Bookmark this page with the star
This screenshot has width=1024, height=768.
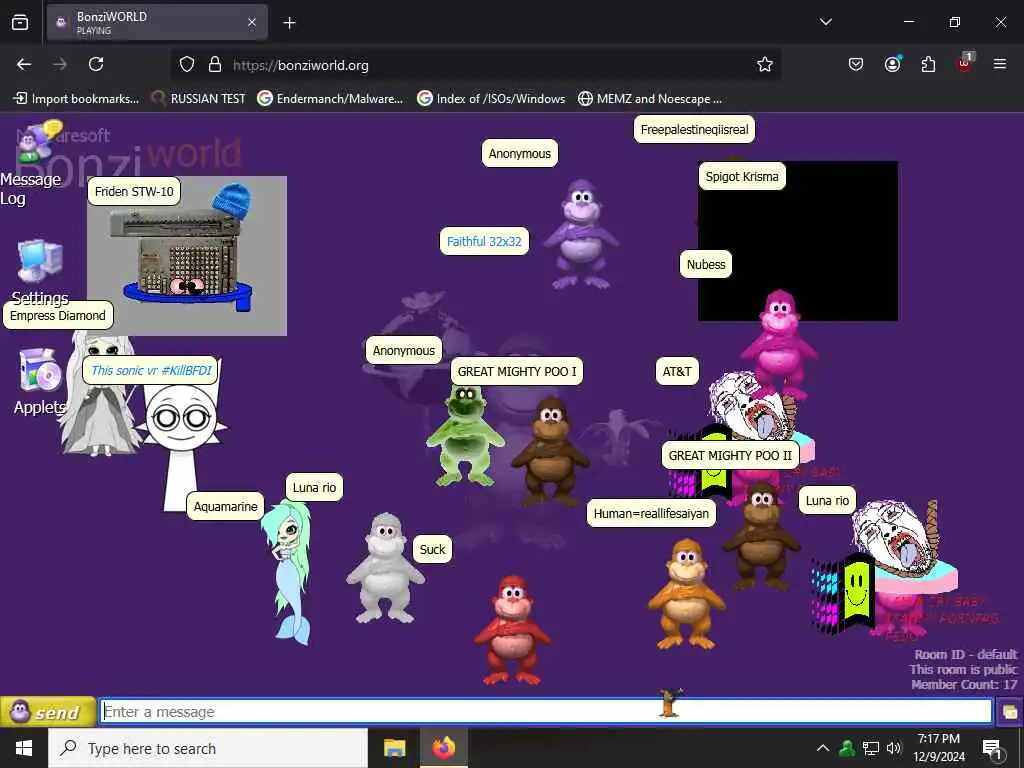click(765, 64)
